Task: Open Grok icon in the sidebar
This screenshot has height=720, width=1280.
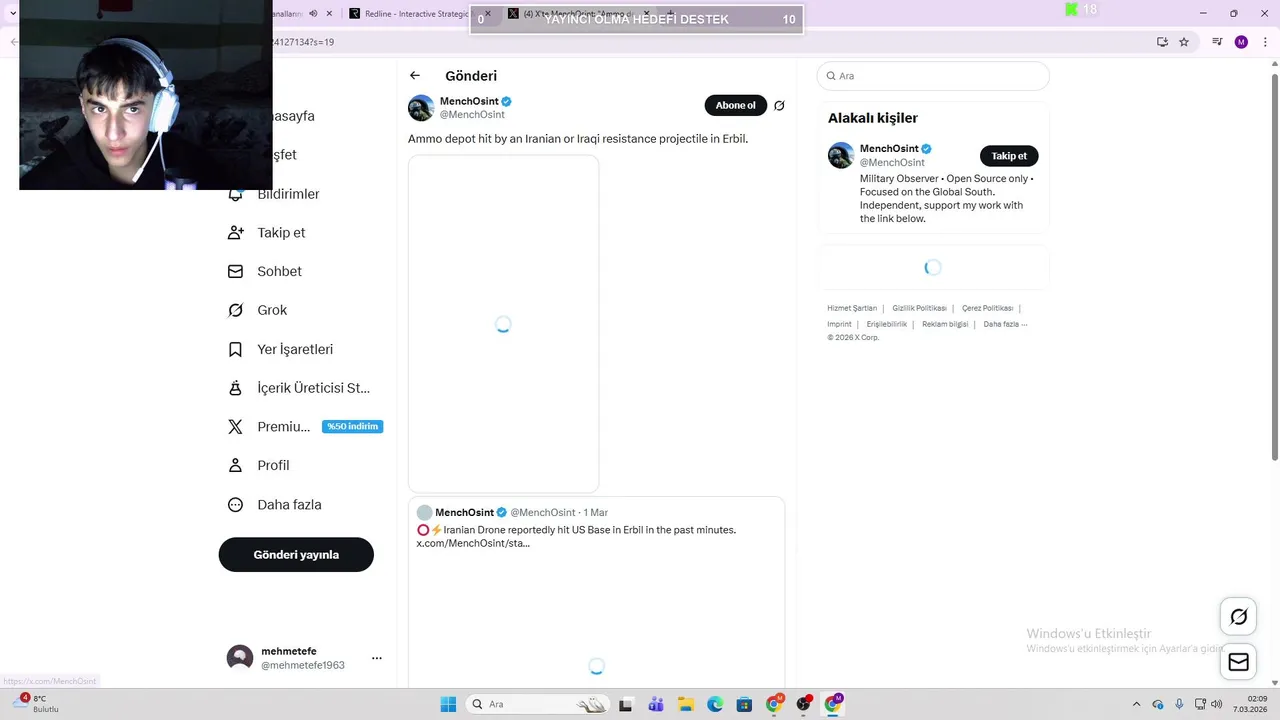Action: [x=236, y=311]
